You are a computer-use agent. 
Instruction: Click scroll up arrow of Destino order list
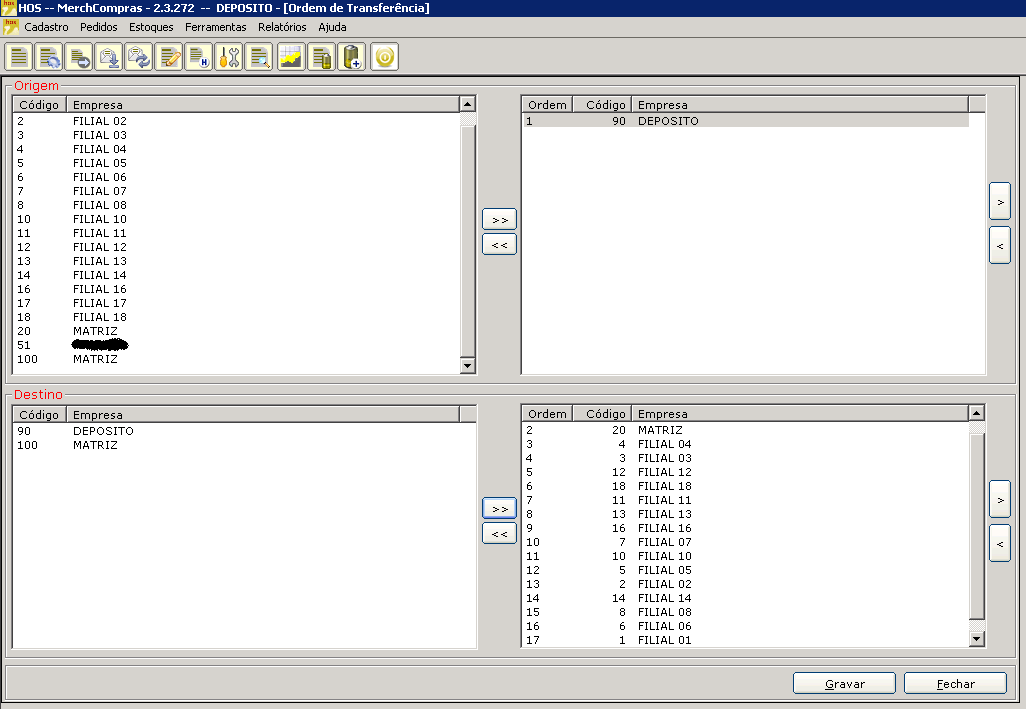pos(976,413)
